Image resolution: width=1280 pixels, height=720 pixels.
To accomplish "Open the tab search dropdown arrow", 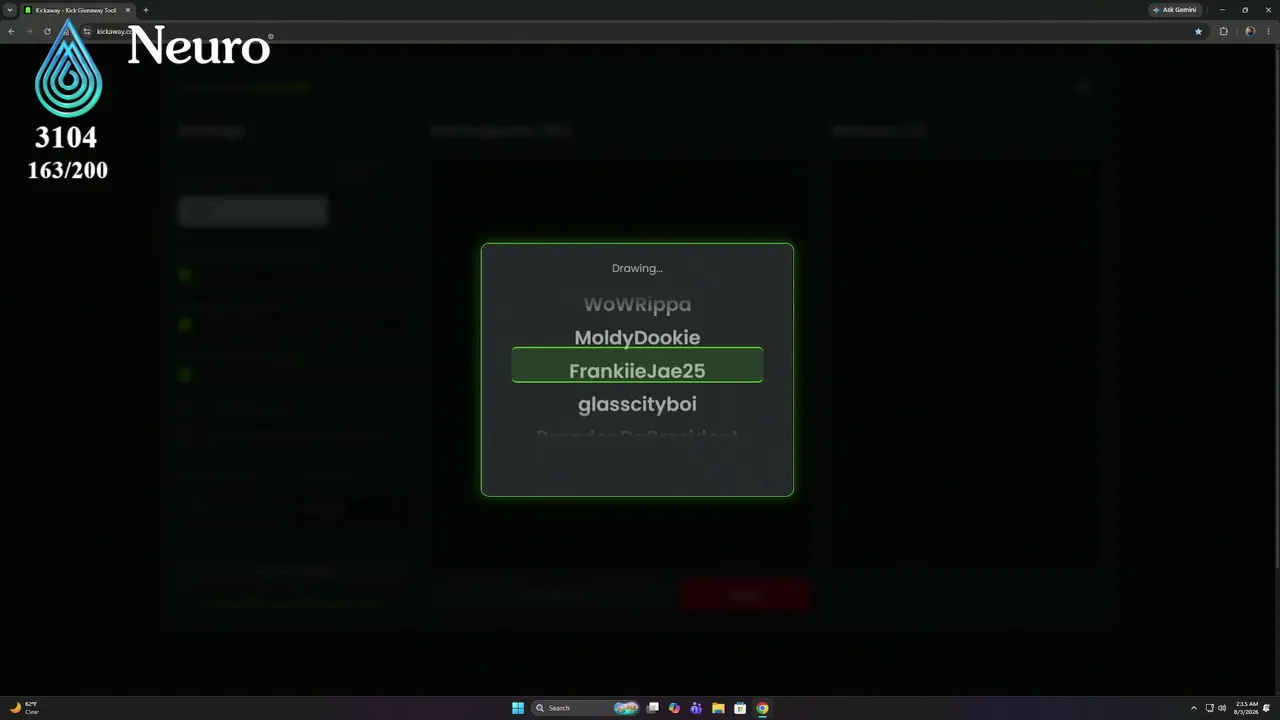I will pos(10,10).
